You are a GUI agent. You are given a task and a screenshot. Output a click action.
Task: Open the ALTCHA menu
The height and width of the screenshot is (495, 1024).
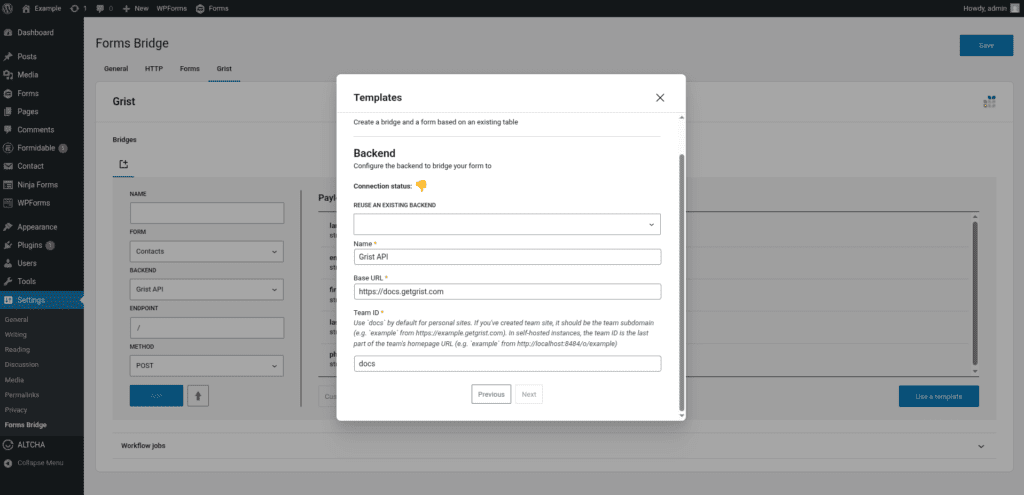pyautogui.click(x=42, y=445)
